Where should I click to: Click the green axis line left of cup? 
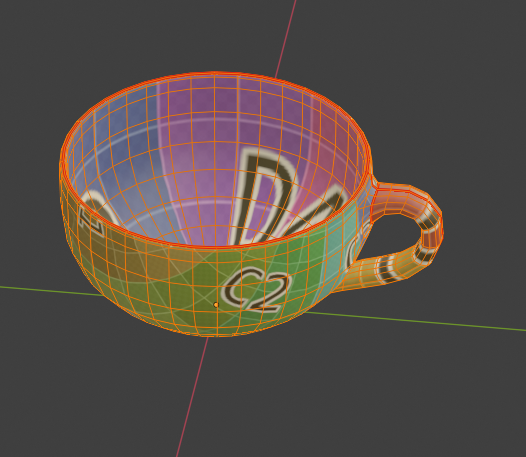tap(50, 291)
